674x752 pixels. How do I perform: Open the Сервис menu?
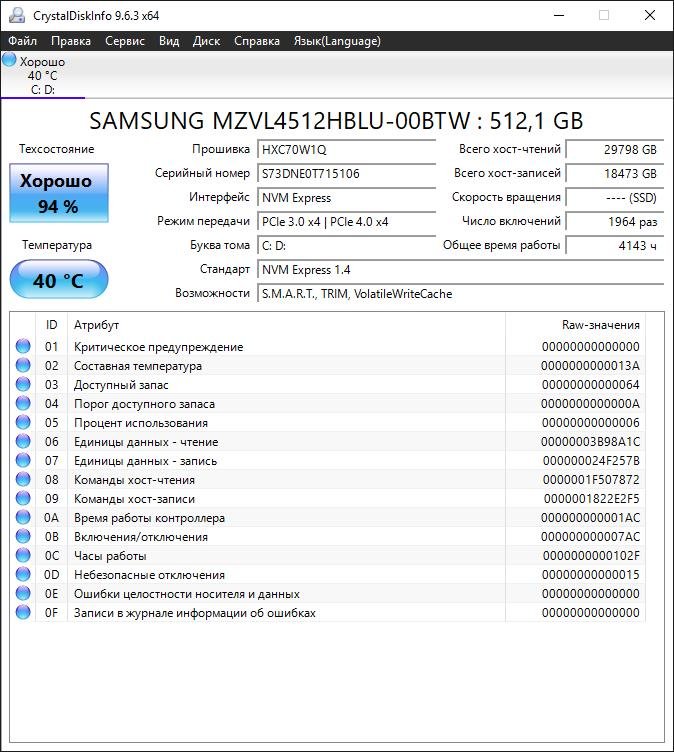125,41
